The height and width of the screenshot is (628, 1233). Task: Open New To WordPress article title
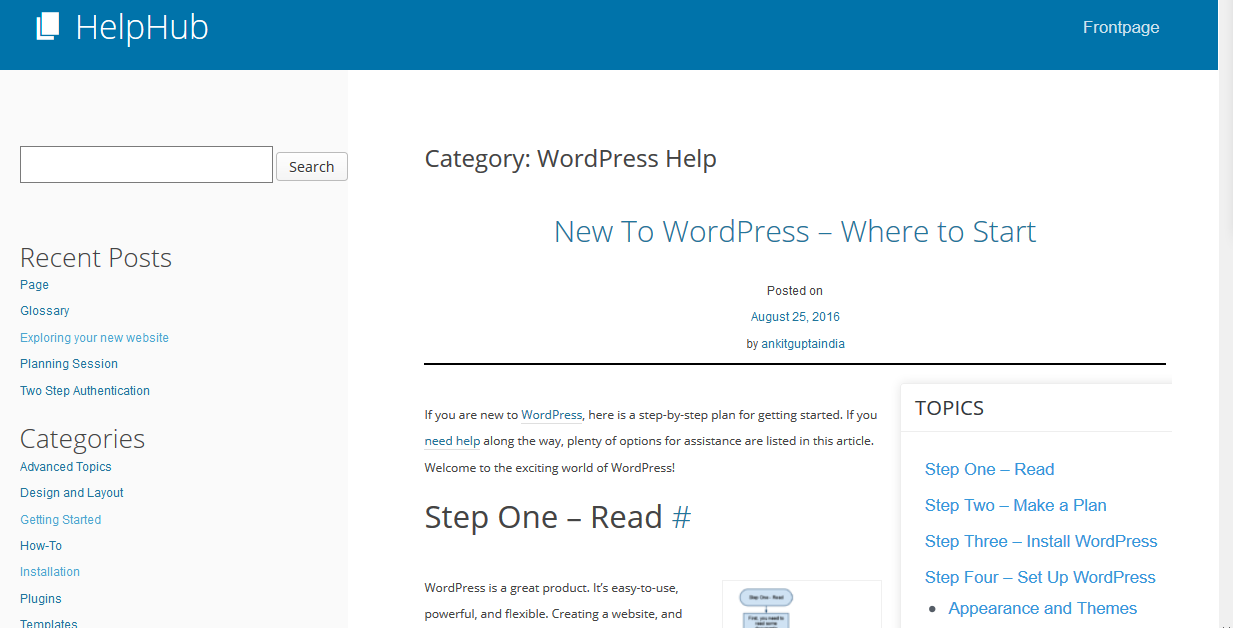click(x=794, y=232)
